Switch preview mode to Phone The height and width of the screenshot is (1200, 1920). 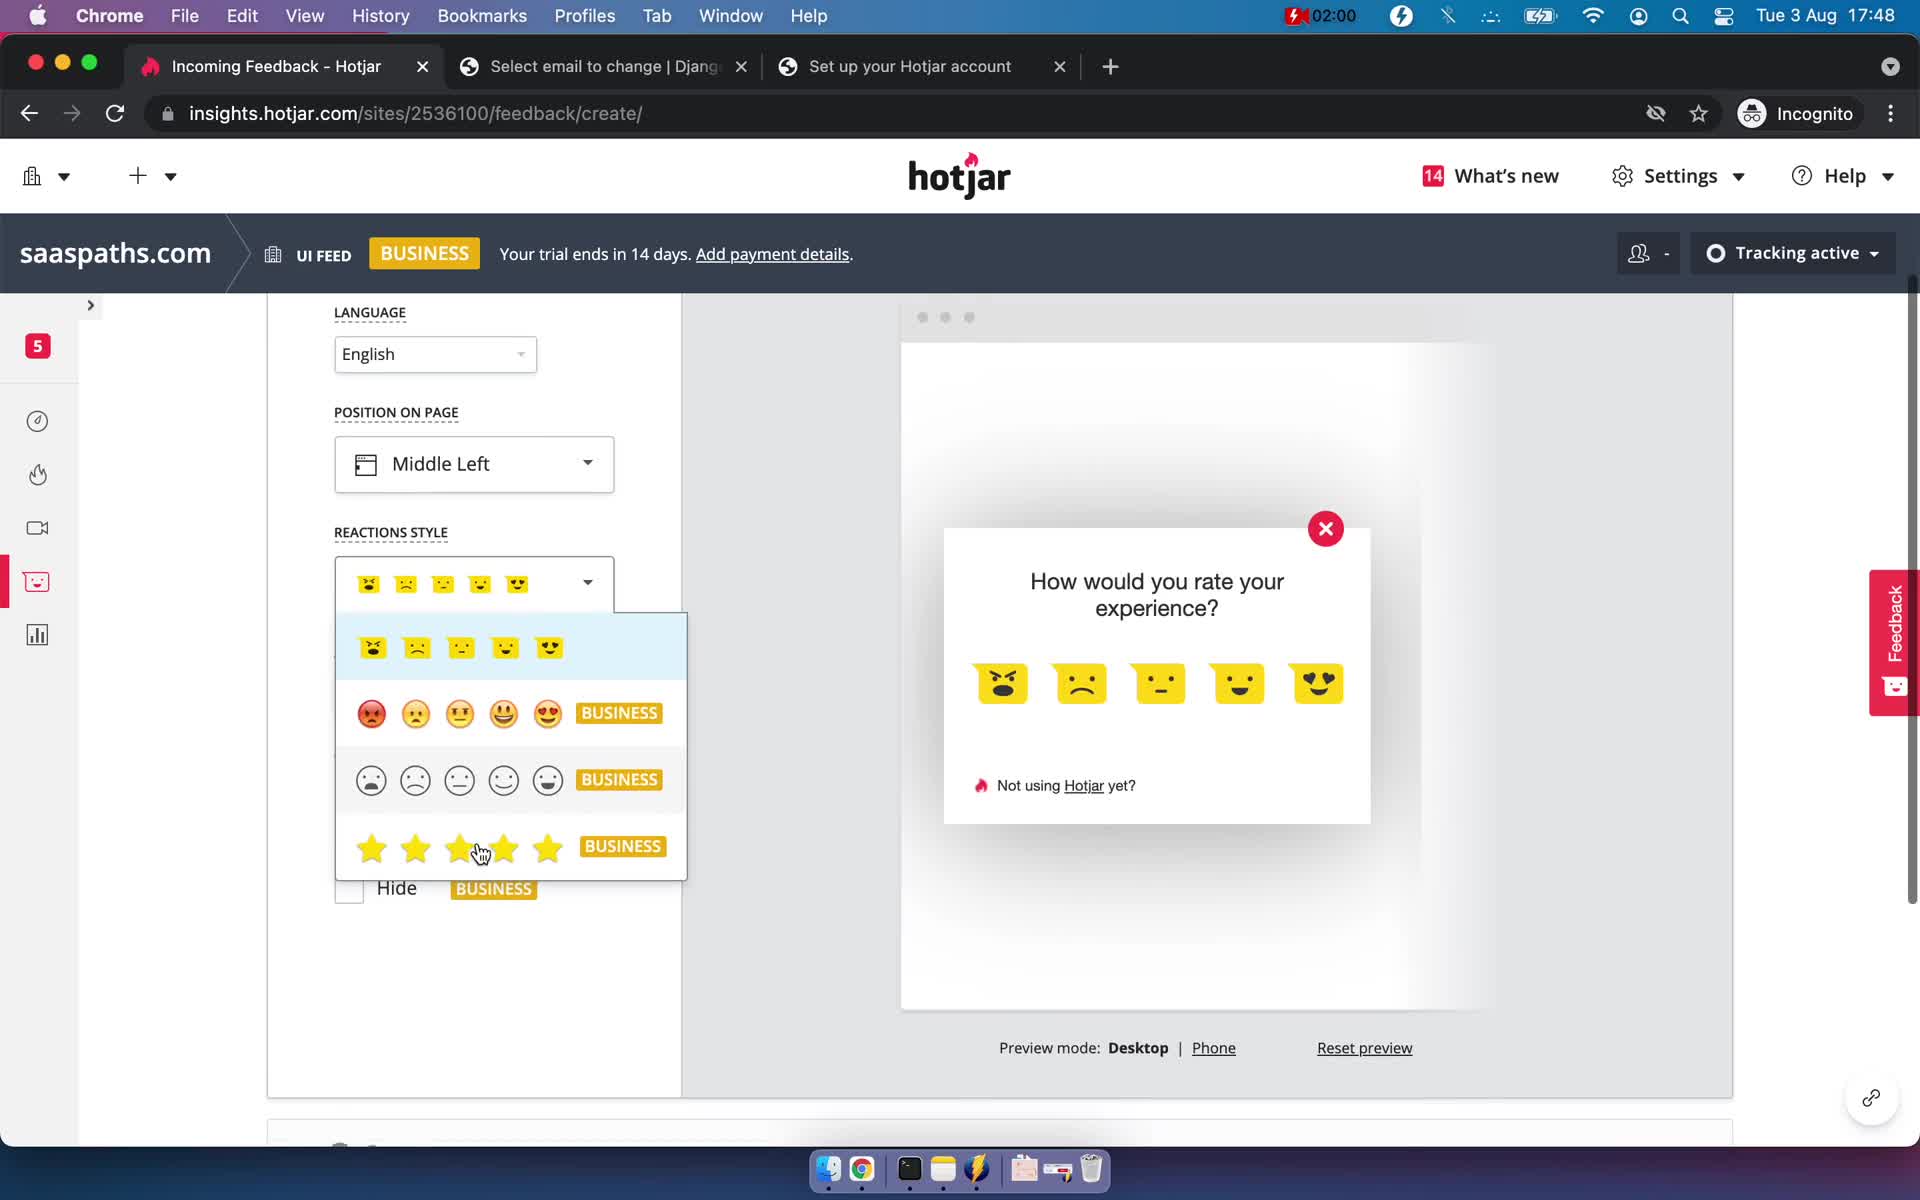click(1214, 1047)
